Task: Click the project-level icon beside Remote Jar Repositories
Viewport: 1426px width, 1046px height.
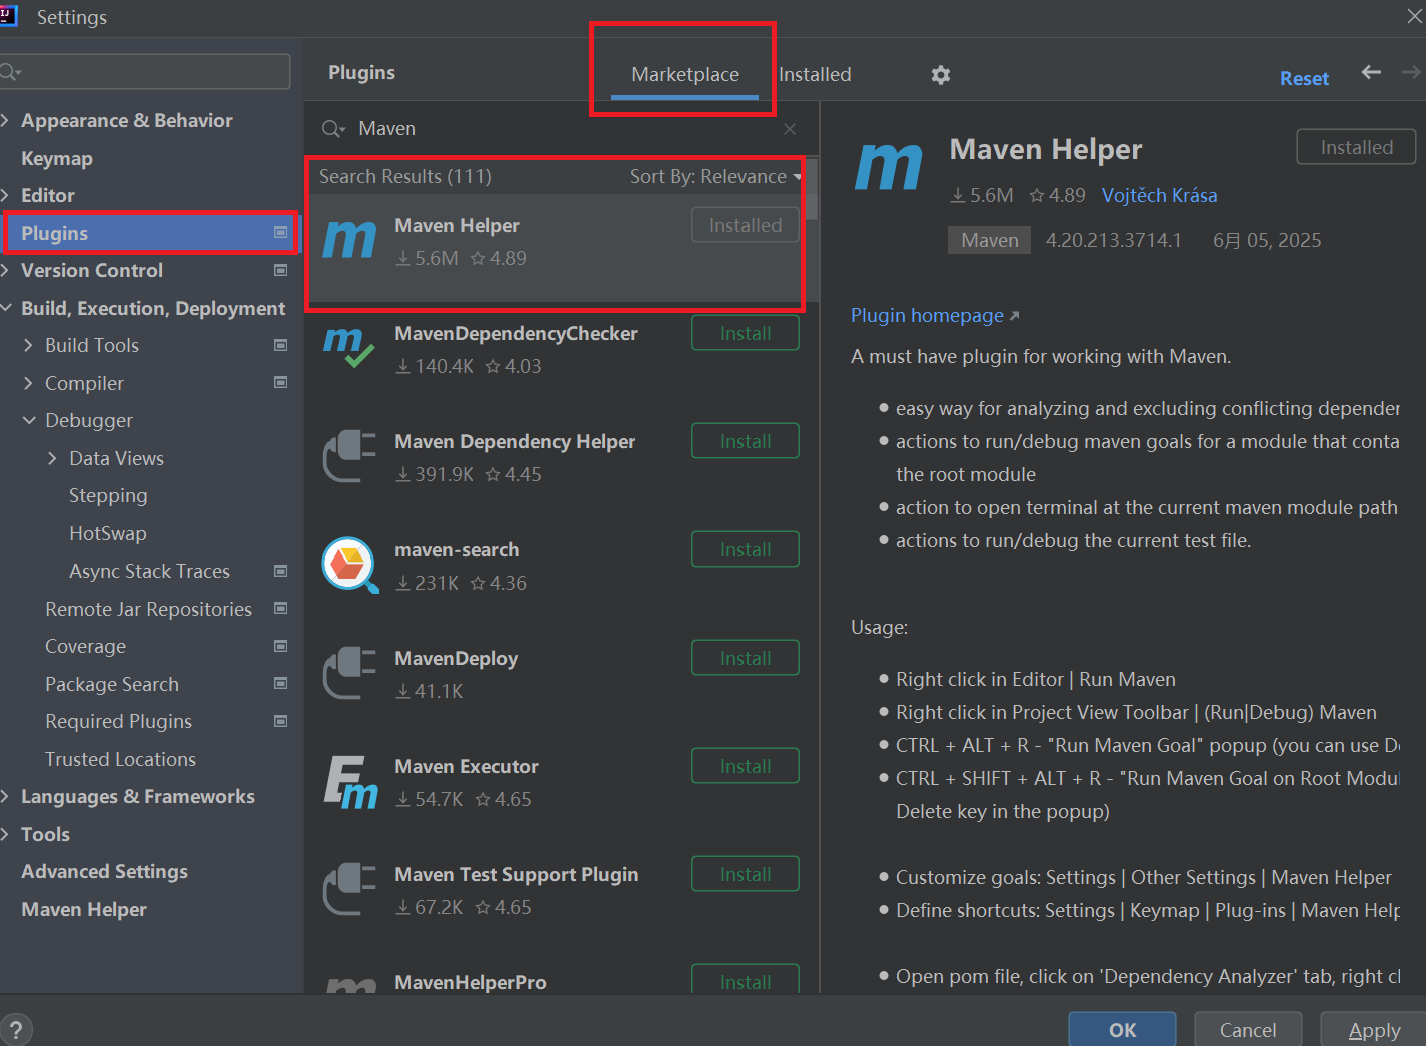Action: coord(281,608)
